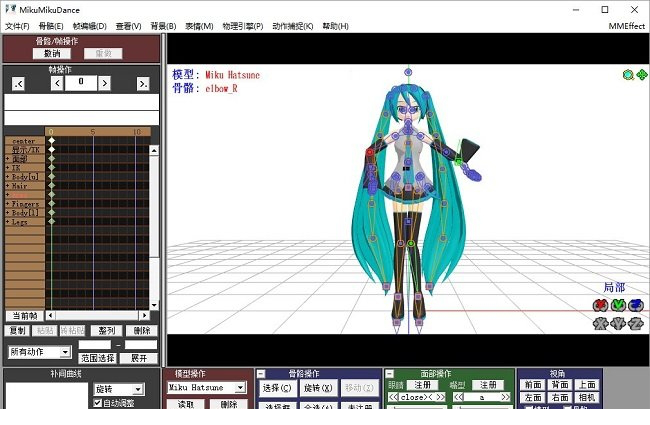Click the 展开 button

click(x=139, y=358)
